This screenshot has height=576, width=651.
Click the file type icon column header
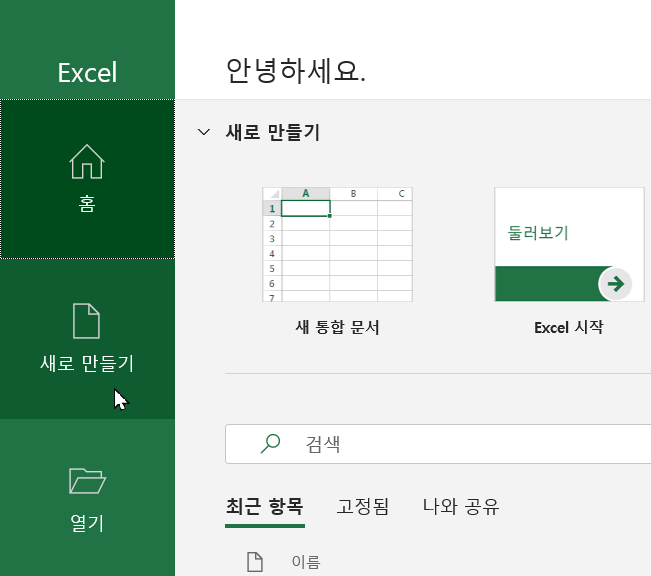255,562
